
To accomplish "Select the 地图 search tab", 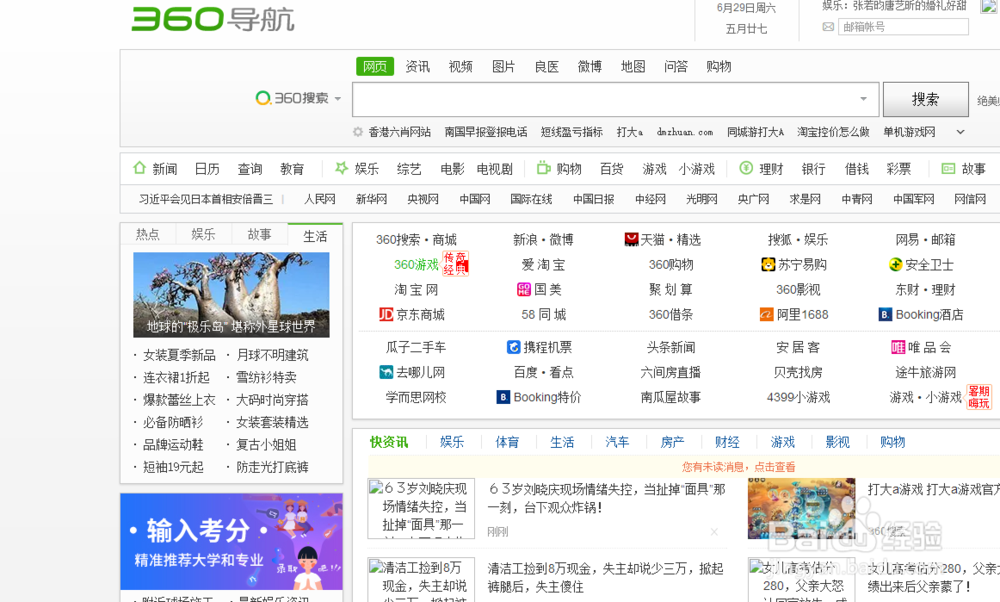I will click(633, 66).
